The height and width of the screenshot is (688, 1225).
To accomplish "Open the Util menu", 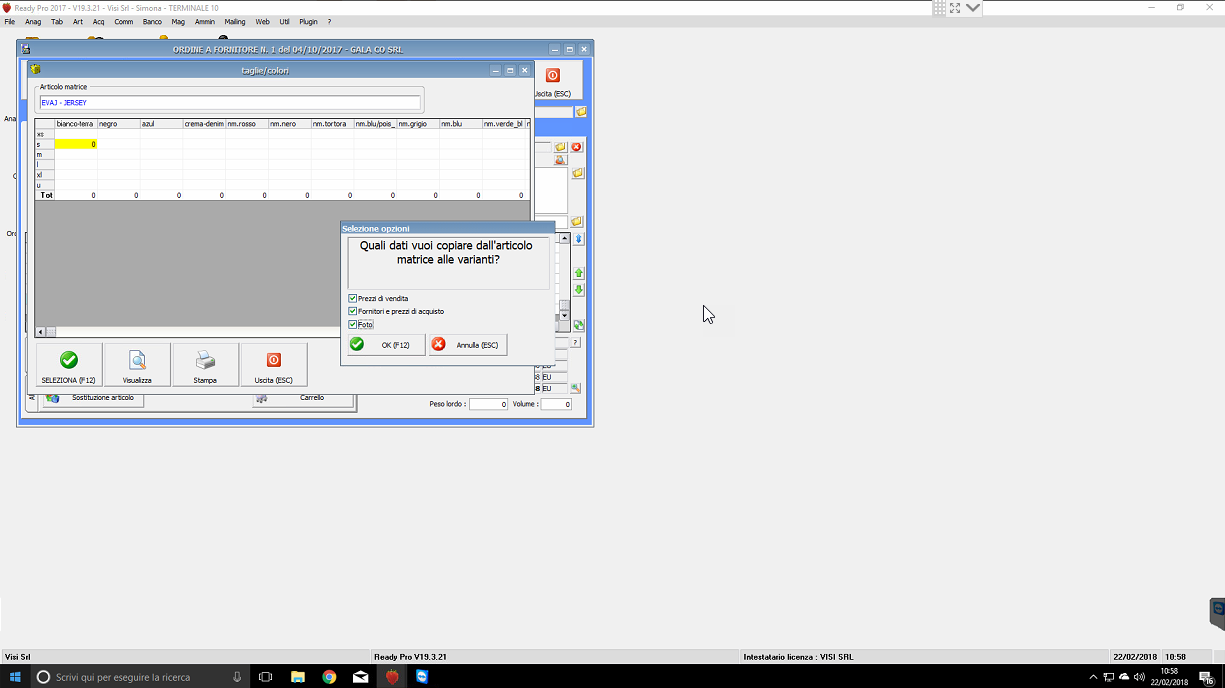I will 285,21.
